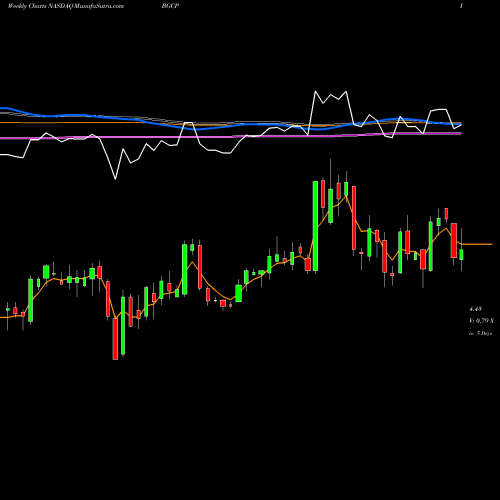The image size is (500, 500).
Task: Click the price value '4.43'
Action: 475,309
